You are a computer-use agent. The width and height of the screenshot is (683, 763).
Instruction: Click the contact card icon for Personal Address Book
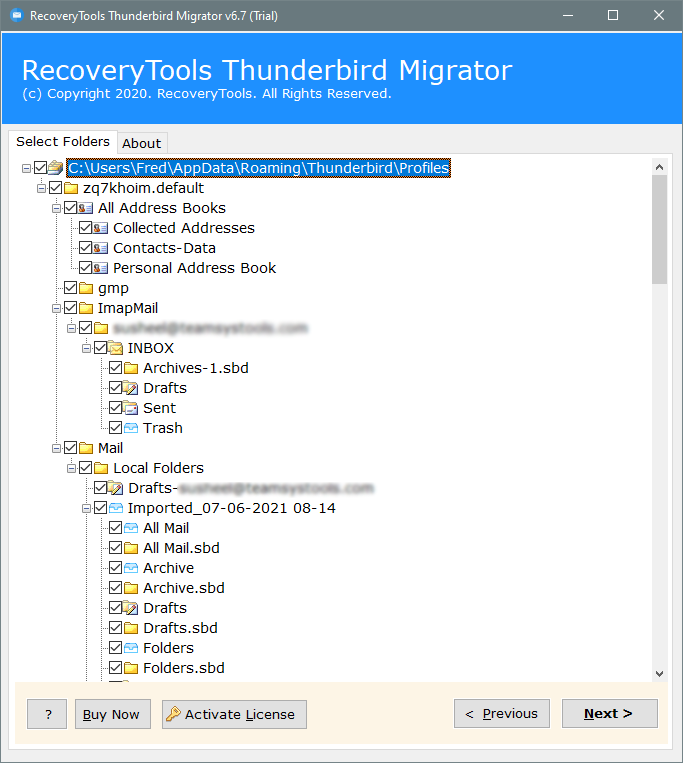tap(101, 268)
